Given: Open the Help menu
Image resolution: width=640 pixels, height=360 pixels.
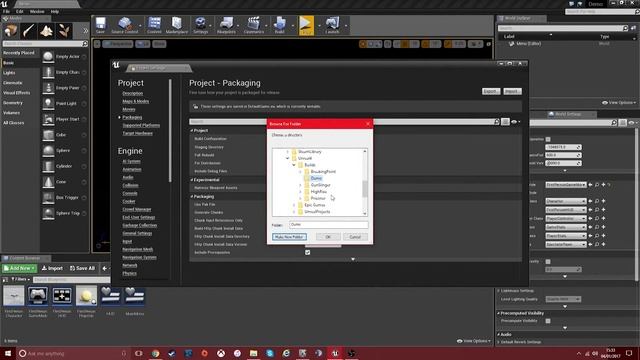Looking at the screenshot, I should [55, 11].
